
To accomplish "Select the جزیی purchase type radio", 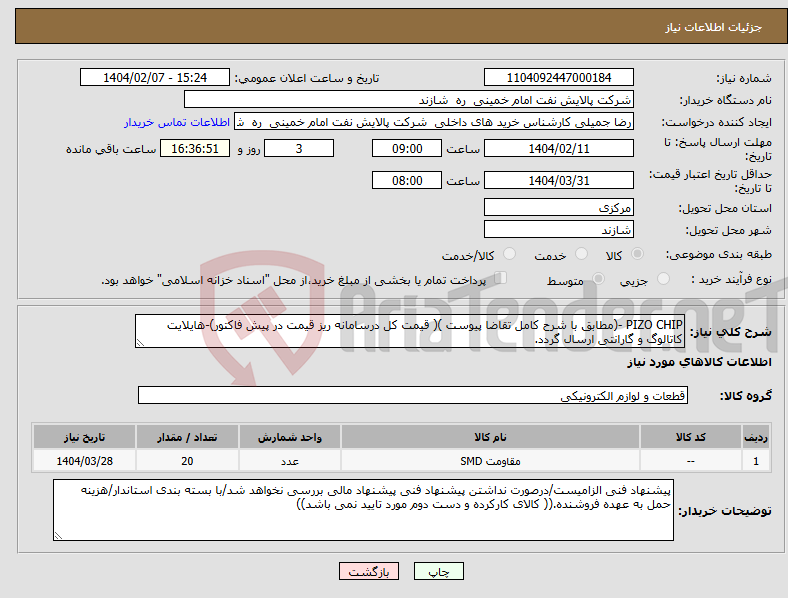I will click(663, 279).
